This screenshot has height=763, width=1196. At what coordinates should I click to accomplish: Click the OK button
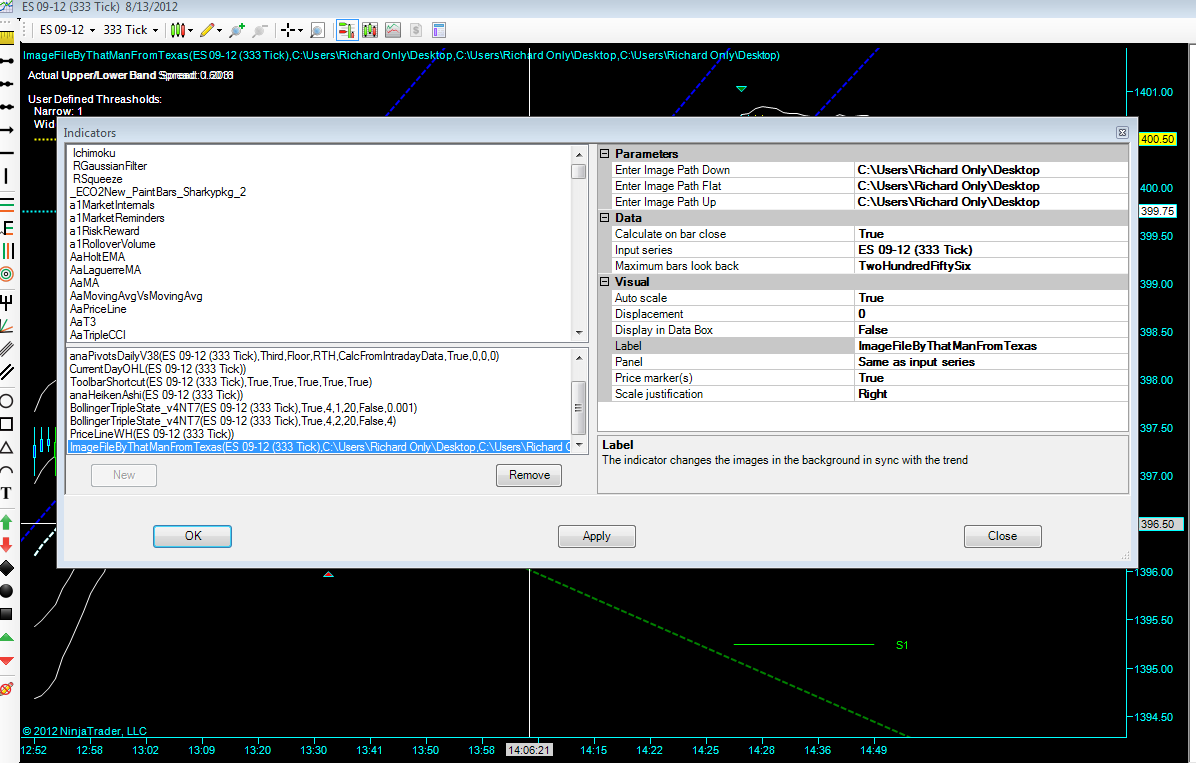(x=192, y=536)
